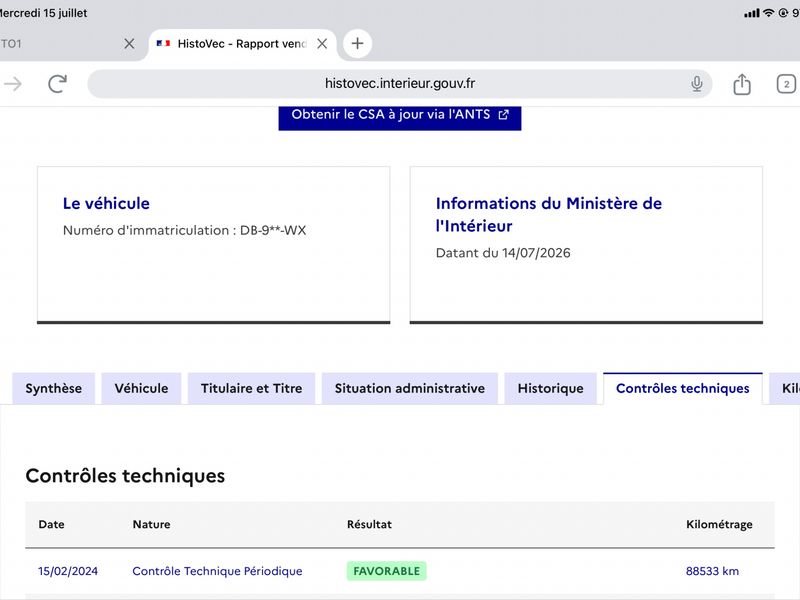Open the Historique tab

pos(551,388)
